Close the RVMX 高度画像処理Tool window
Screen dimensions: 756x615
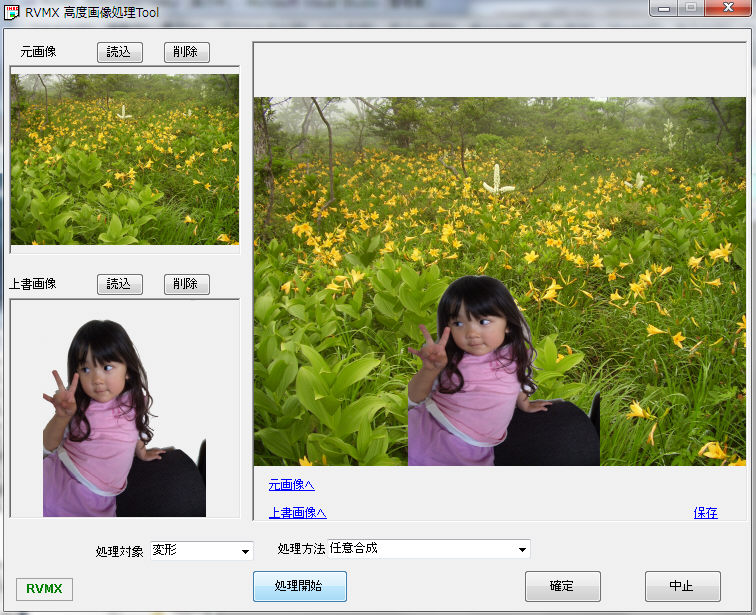[727, 8]
